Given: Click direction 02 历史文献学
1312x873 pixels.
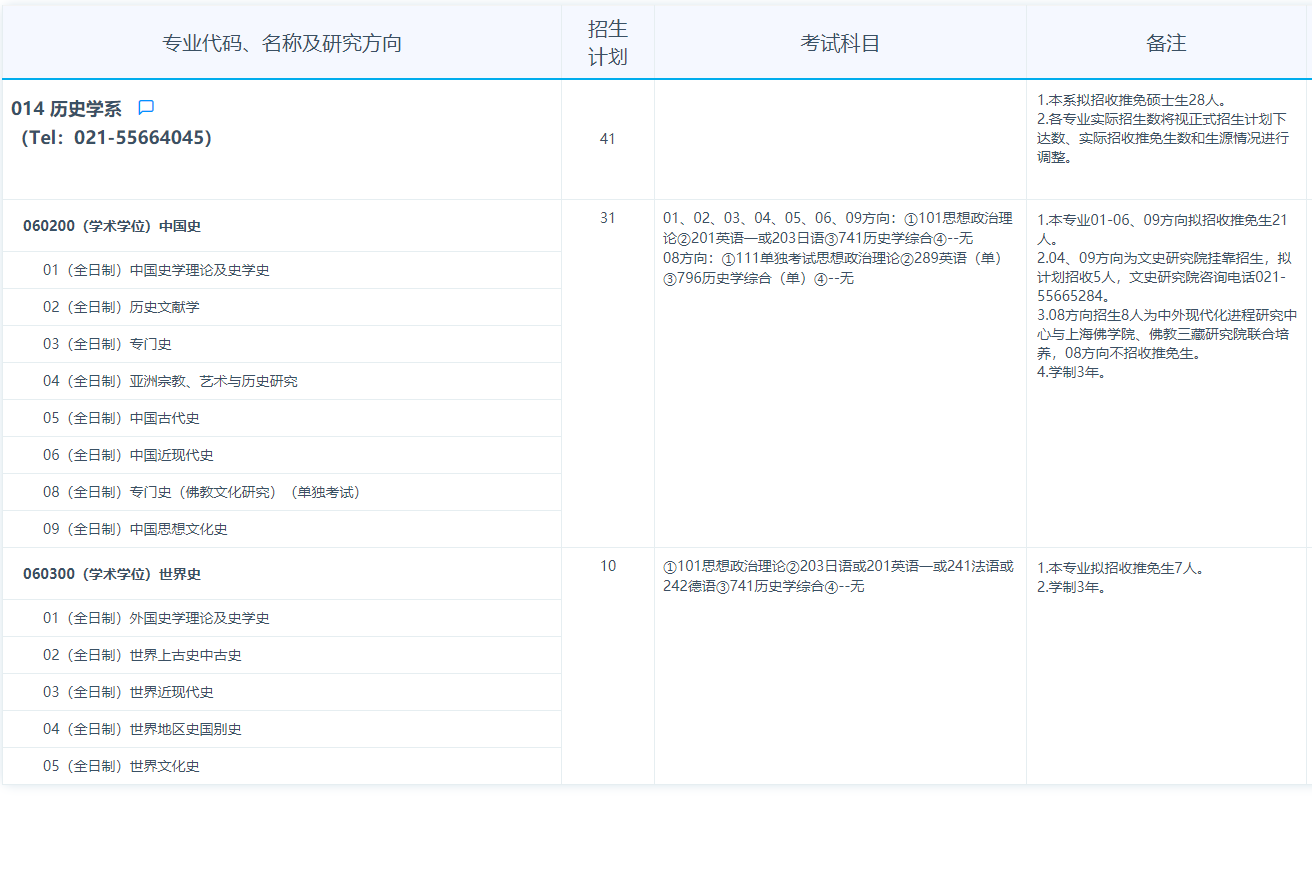Looking at the screenshot, I should [120, 307].
